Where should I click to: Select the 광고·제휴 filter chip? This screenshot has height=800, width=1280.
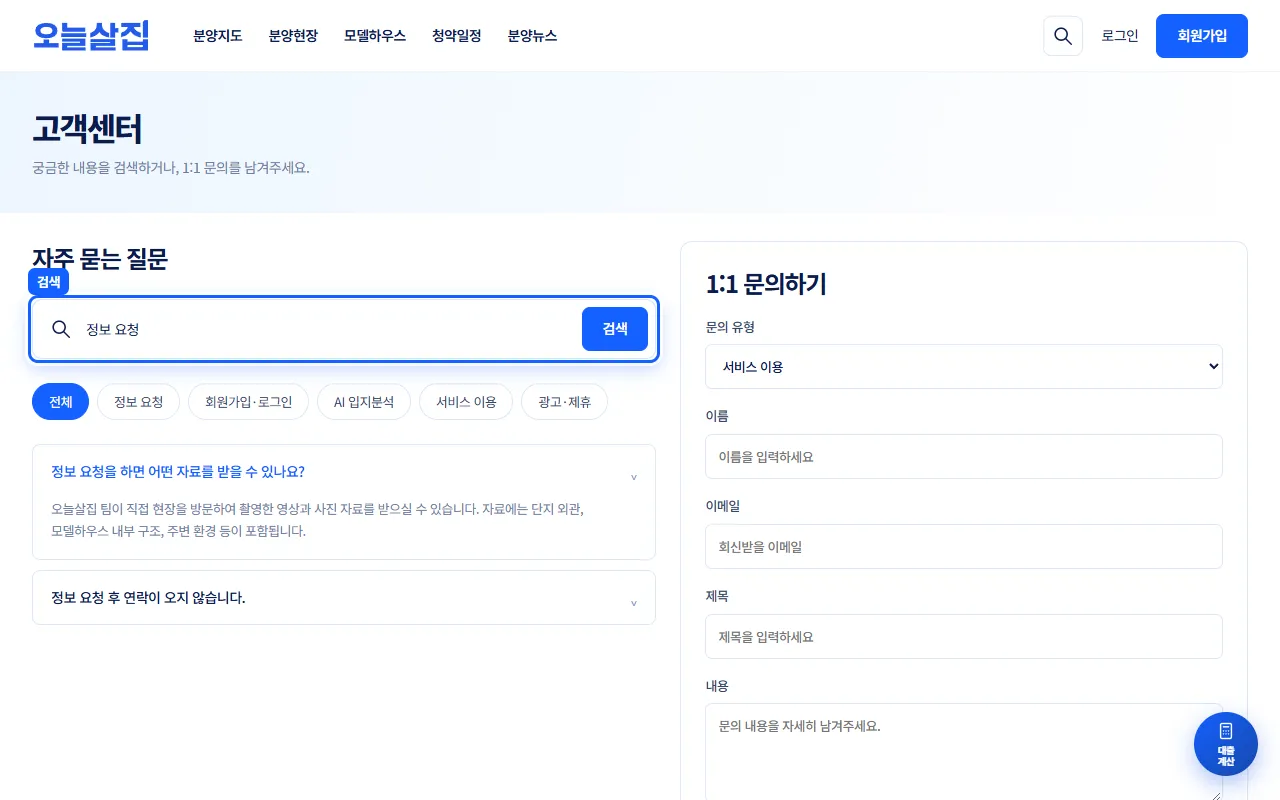(x=565, y=402)
